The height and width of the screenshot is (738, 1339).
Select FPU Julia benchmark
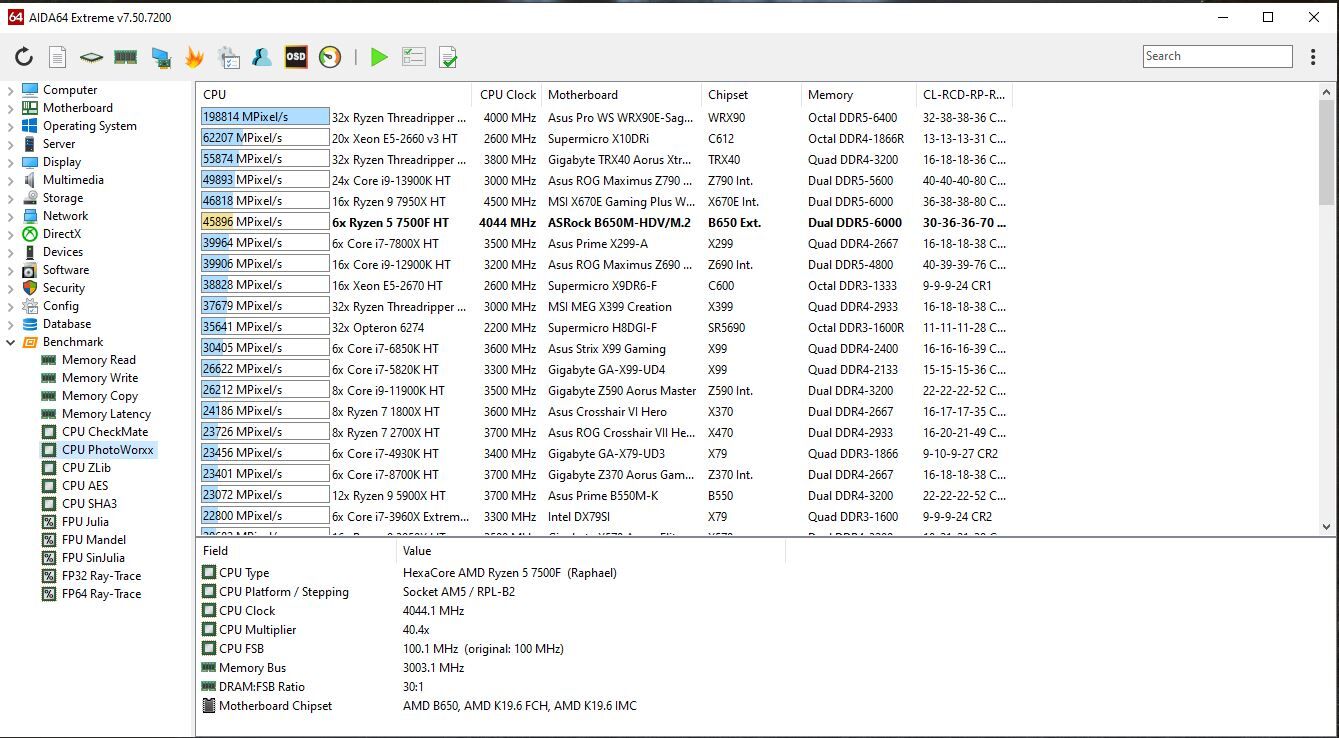click(85, 522)
